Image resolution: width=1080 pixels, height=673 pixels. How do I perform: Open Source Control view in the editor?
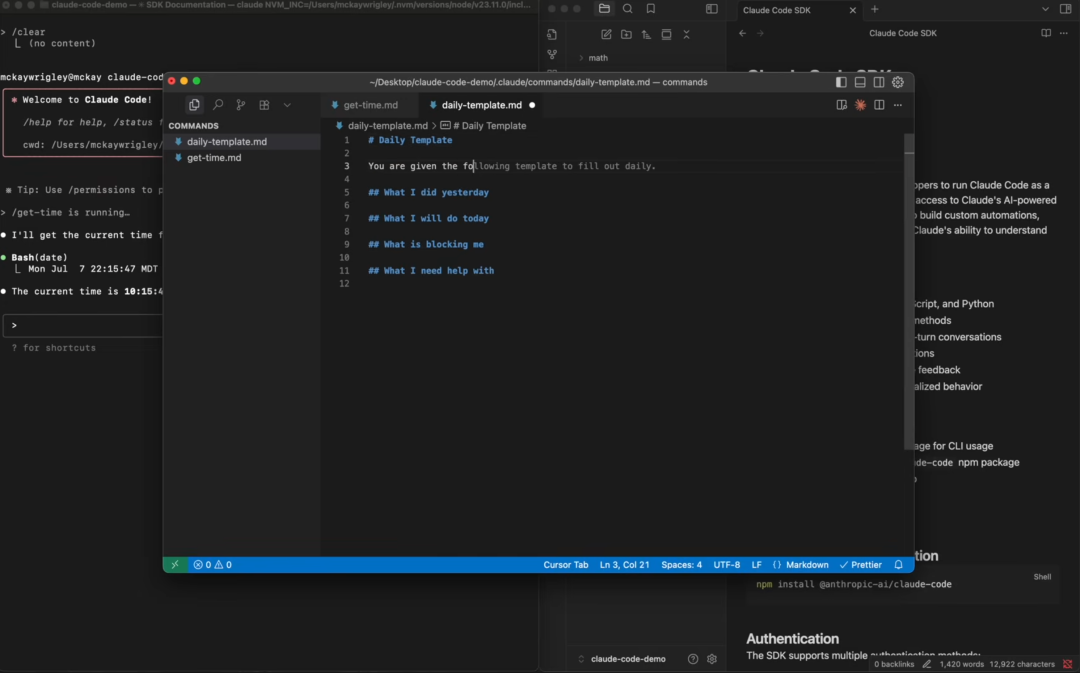(x=240, y=105)
